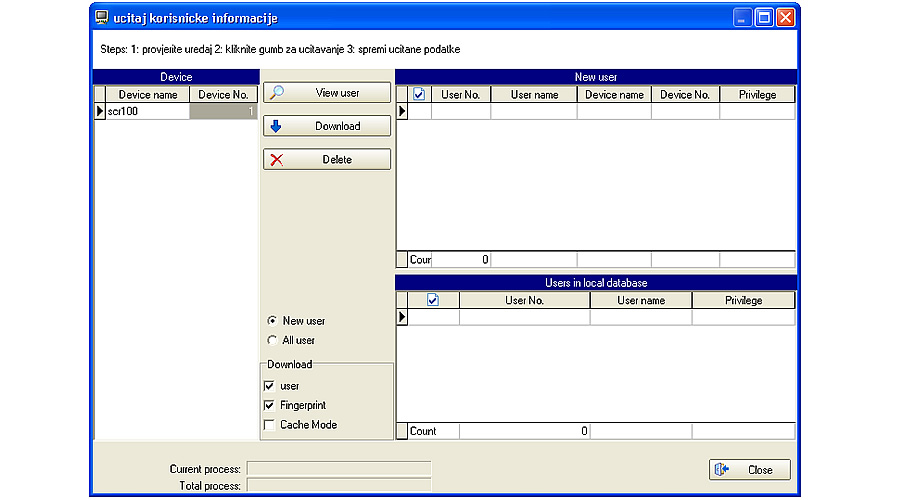900x500 pixels.
Task: Click the application icon in the title bar
Action: point(102,18)
